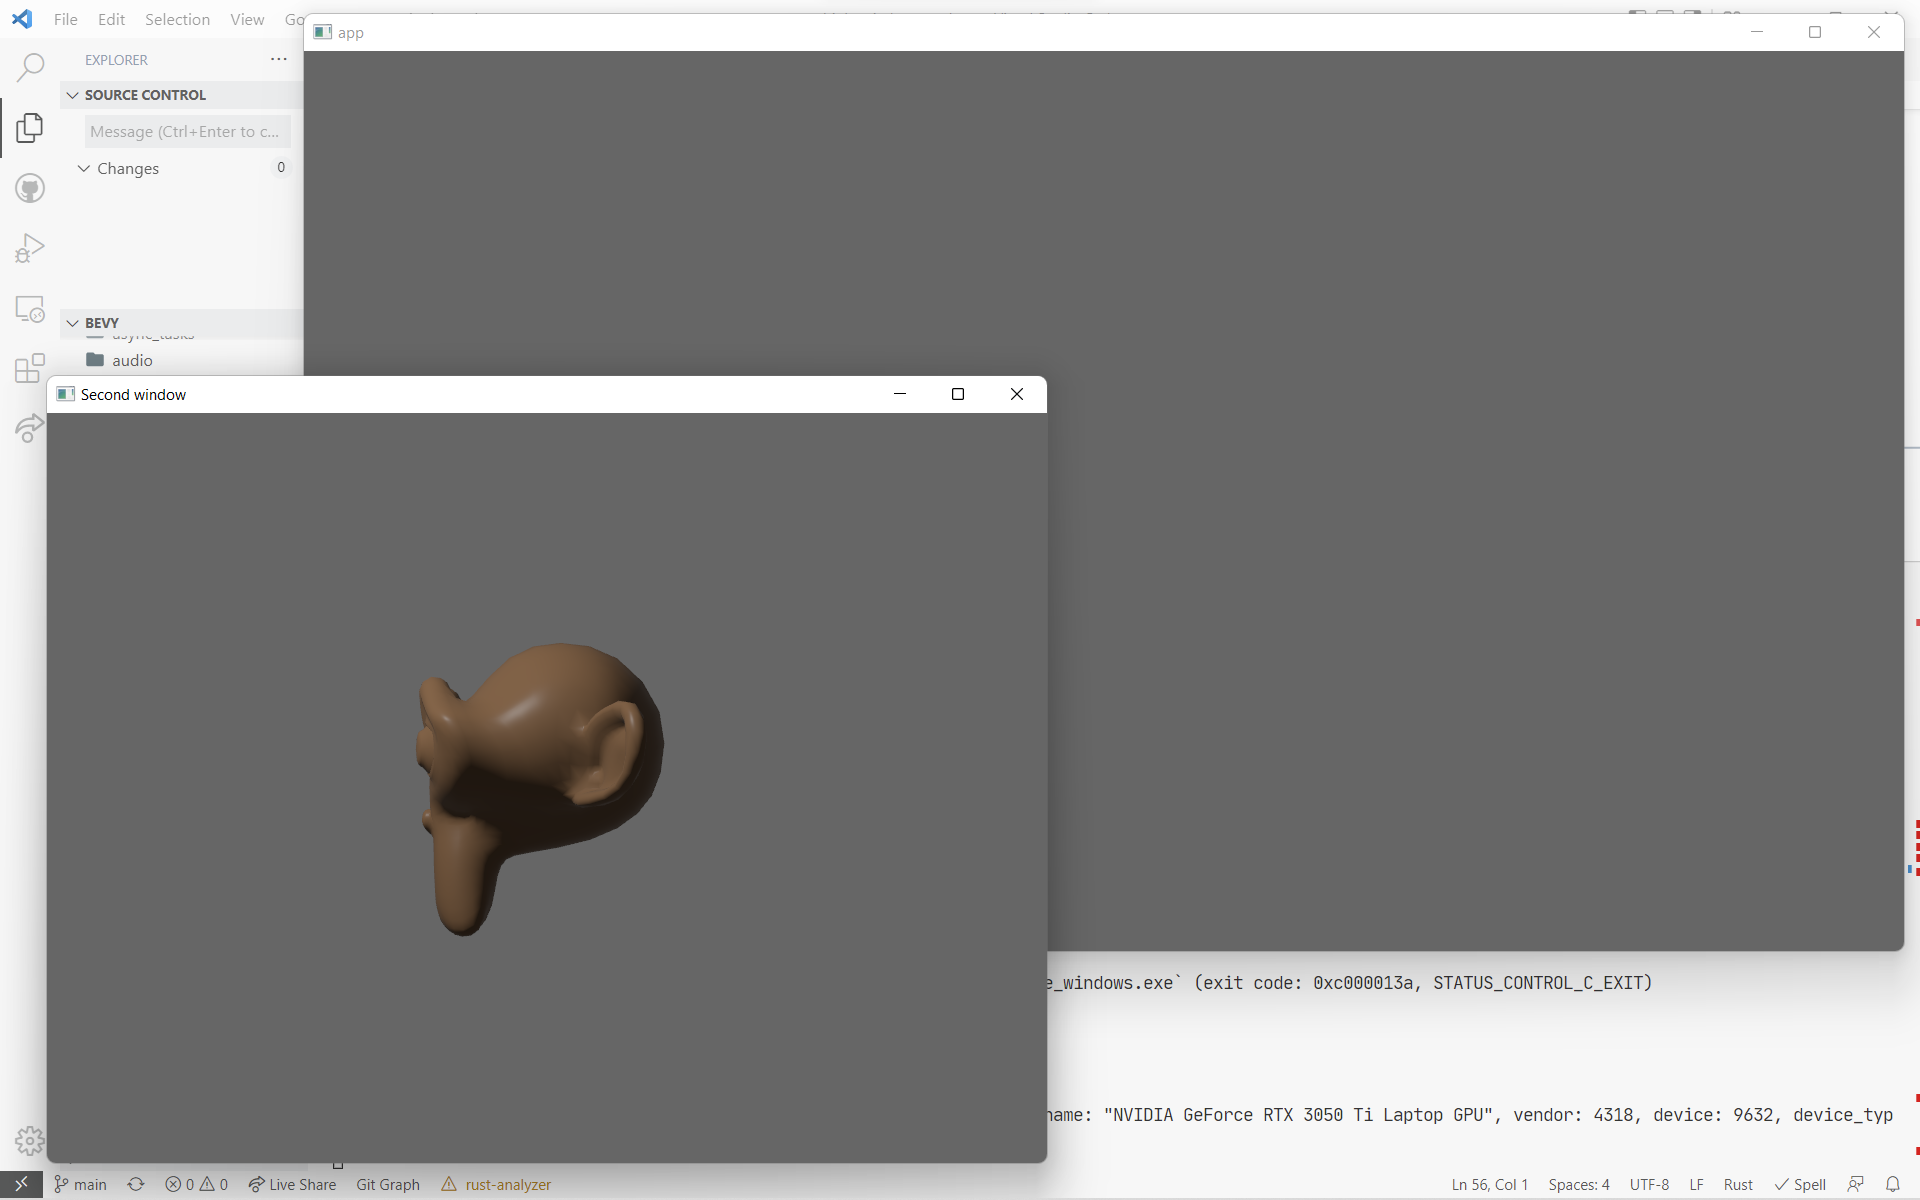Open the Extensions view
The image size is (1920, 1200).
(x=30, y=369)
